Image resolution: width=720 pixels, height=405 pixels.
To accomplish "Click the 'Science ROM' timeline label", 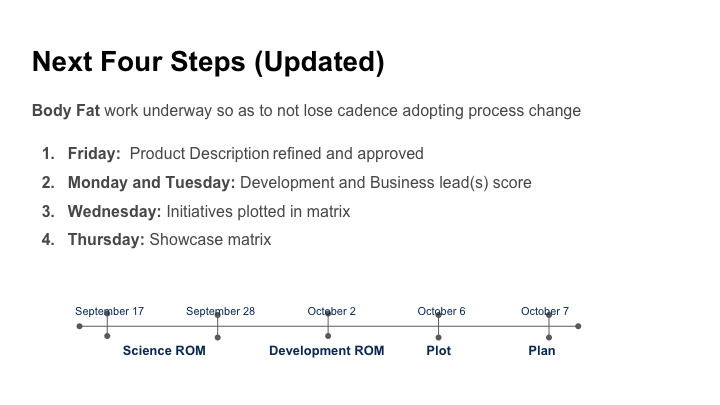I will click(164, 351).
